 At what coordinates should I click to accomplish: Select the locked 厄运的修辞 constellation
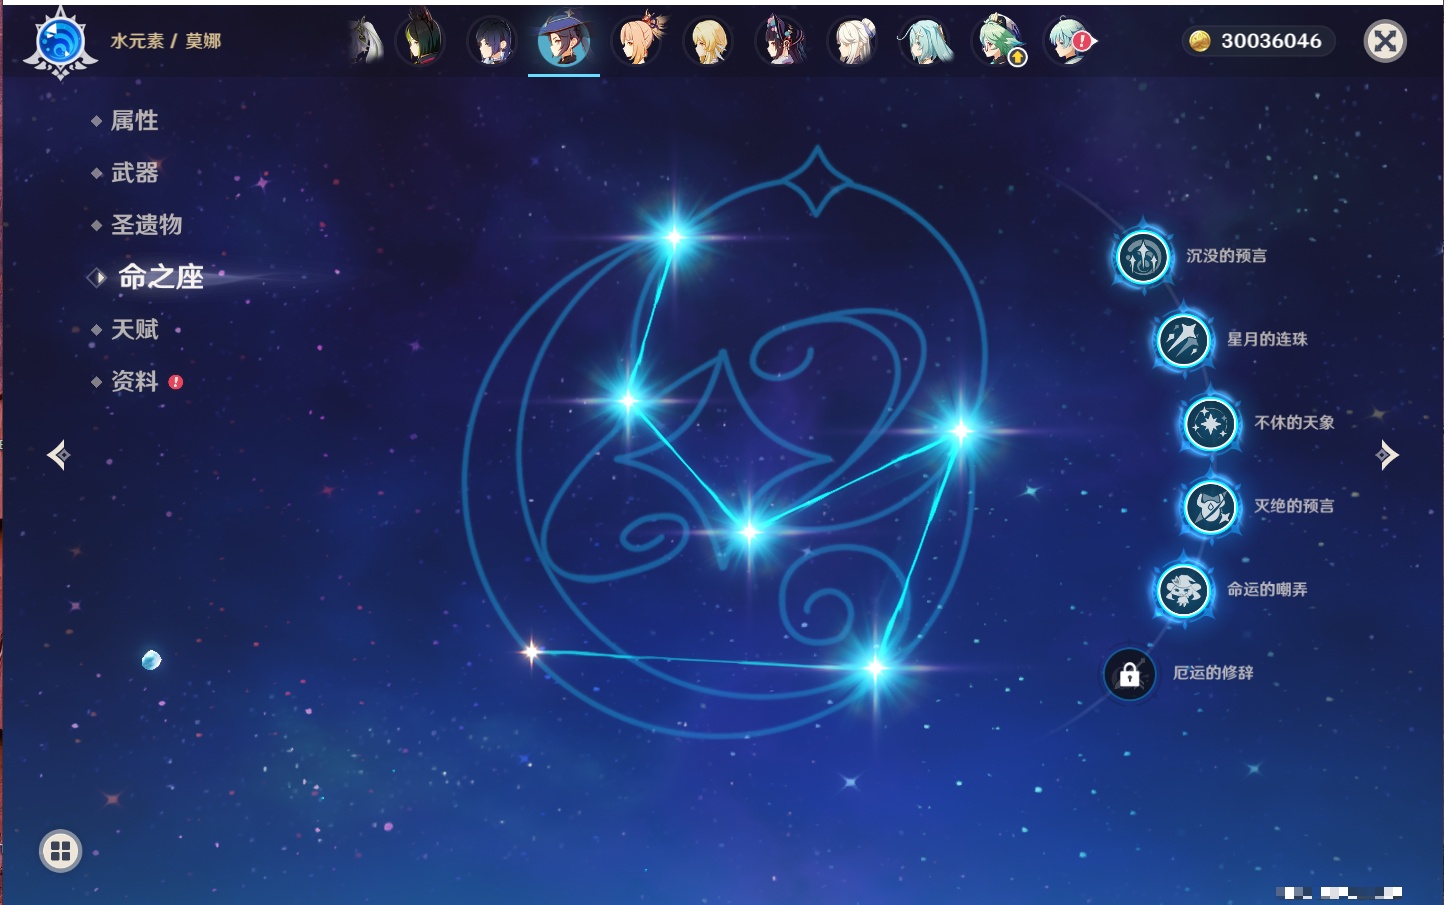[1130, 674]
